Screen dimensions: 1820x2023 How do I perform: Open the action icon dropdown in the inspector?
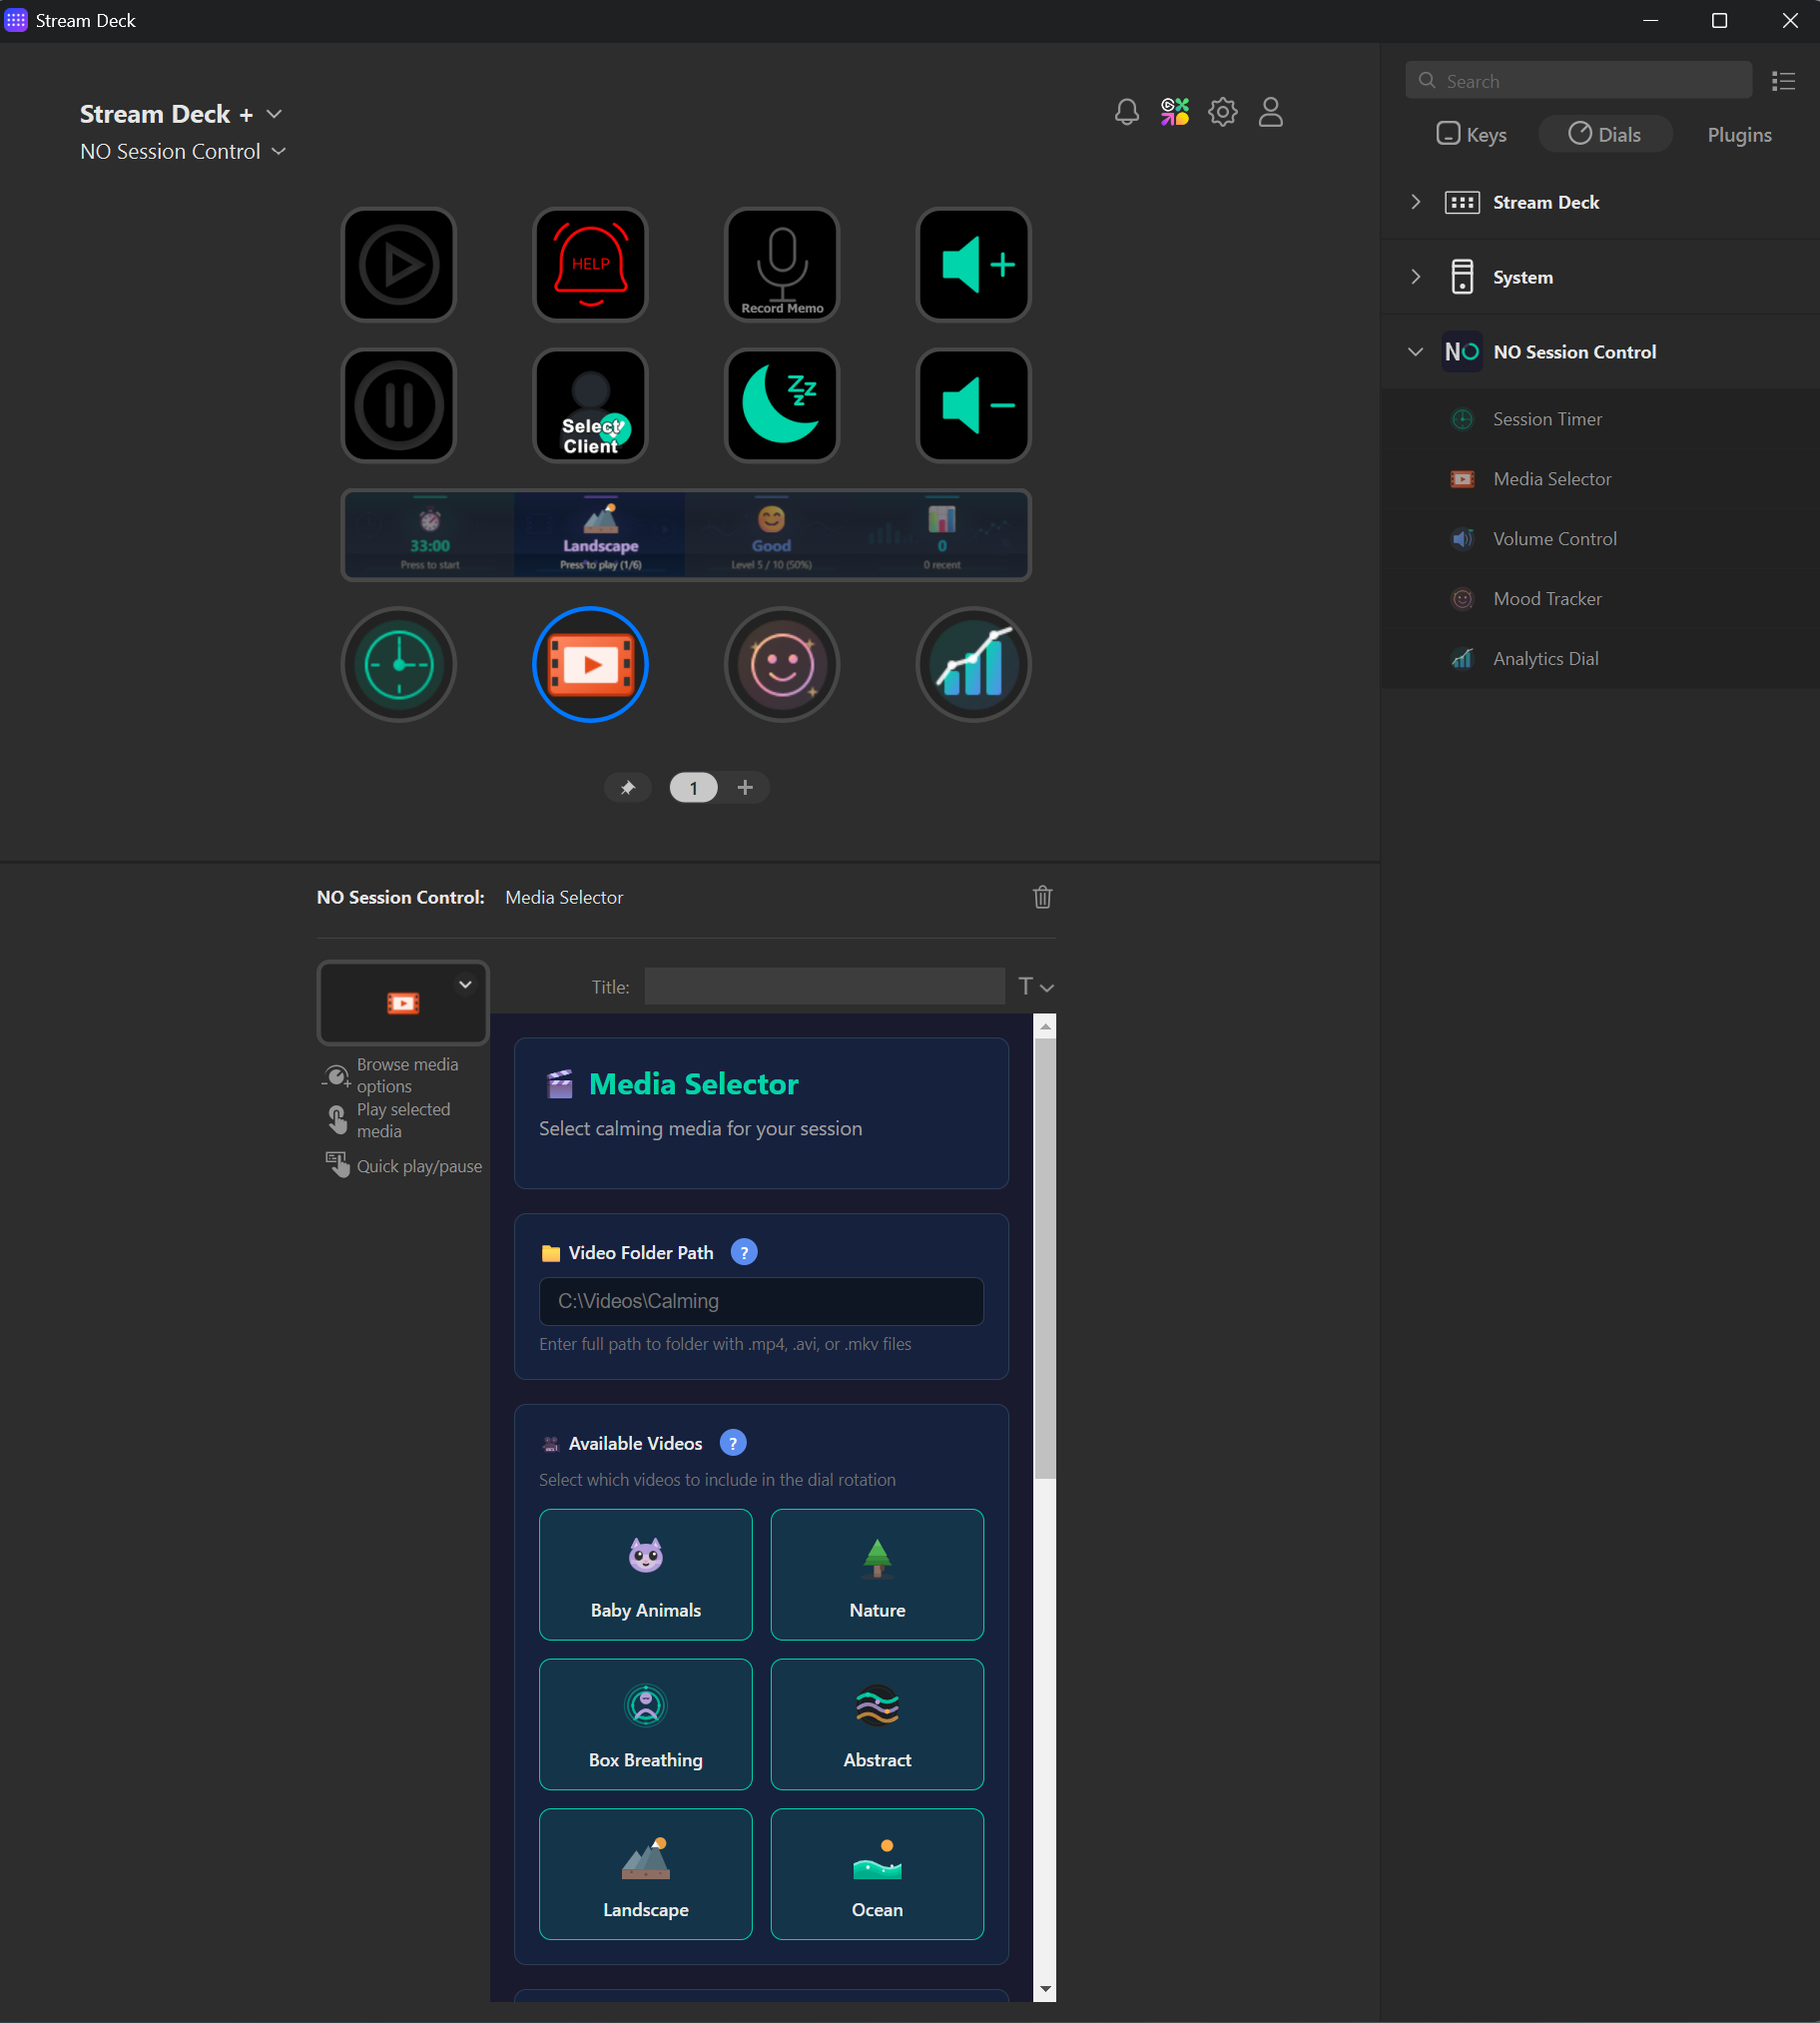click(x=464, y=984)
